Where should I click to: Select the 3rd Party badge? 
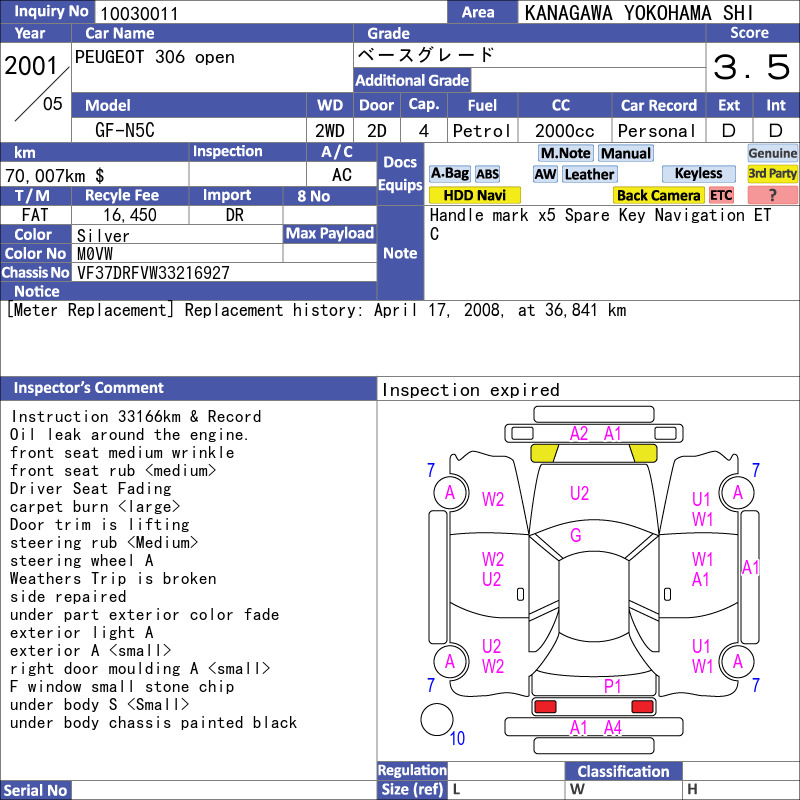coord(772,173)
